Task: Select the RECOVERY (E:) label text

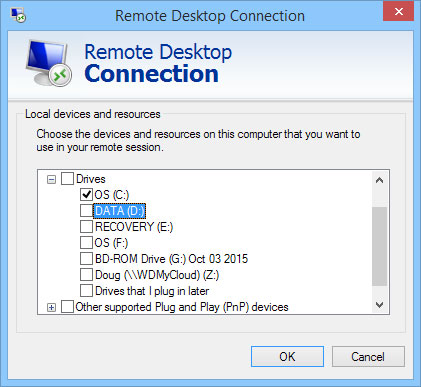Action: (134, 227)
